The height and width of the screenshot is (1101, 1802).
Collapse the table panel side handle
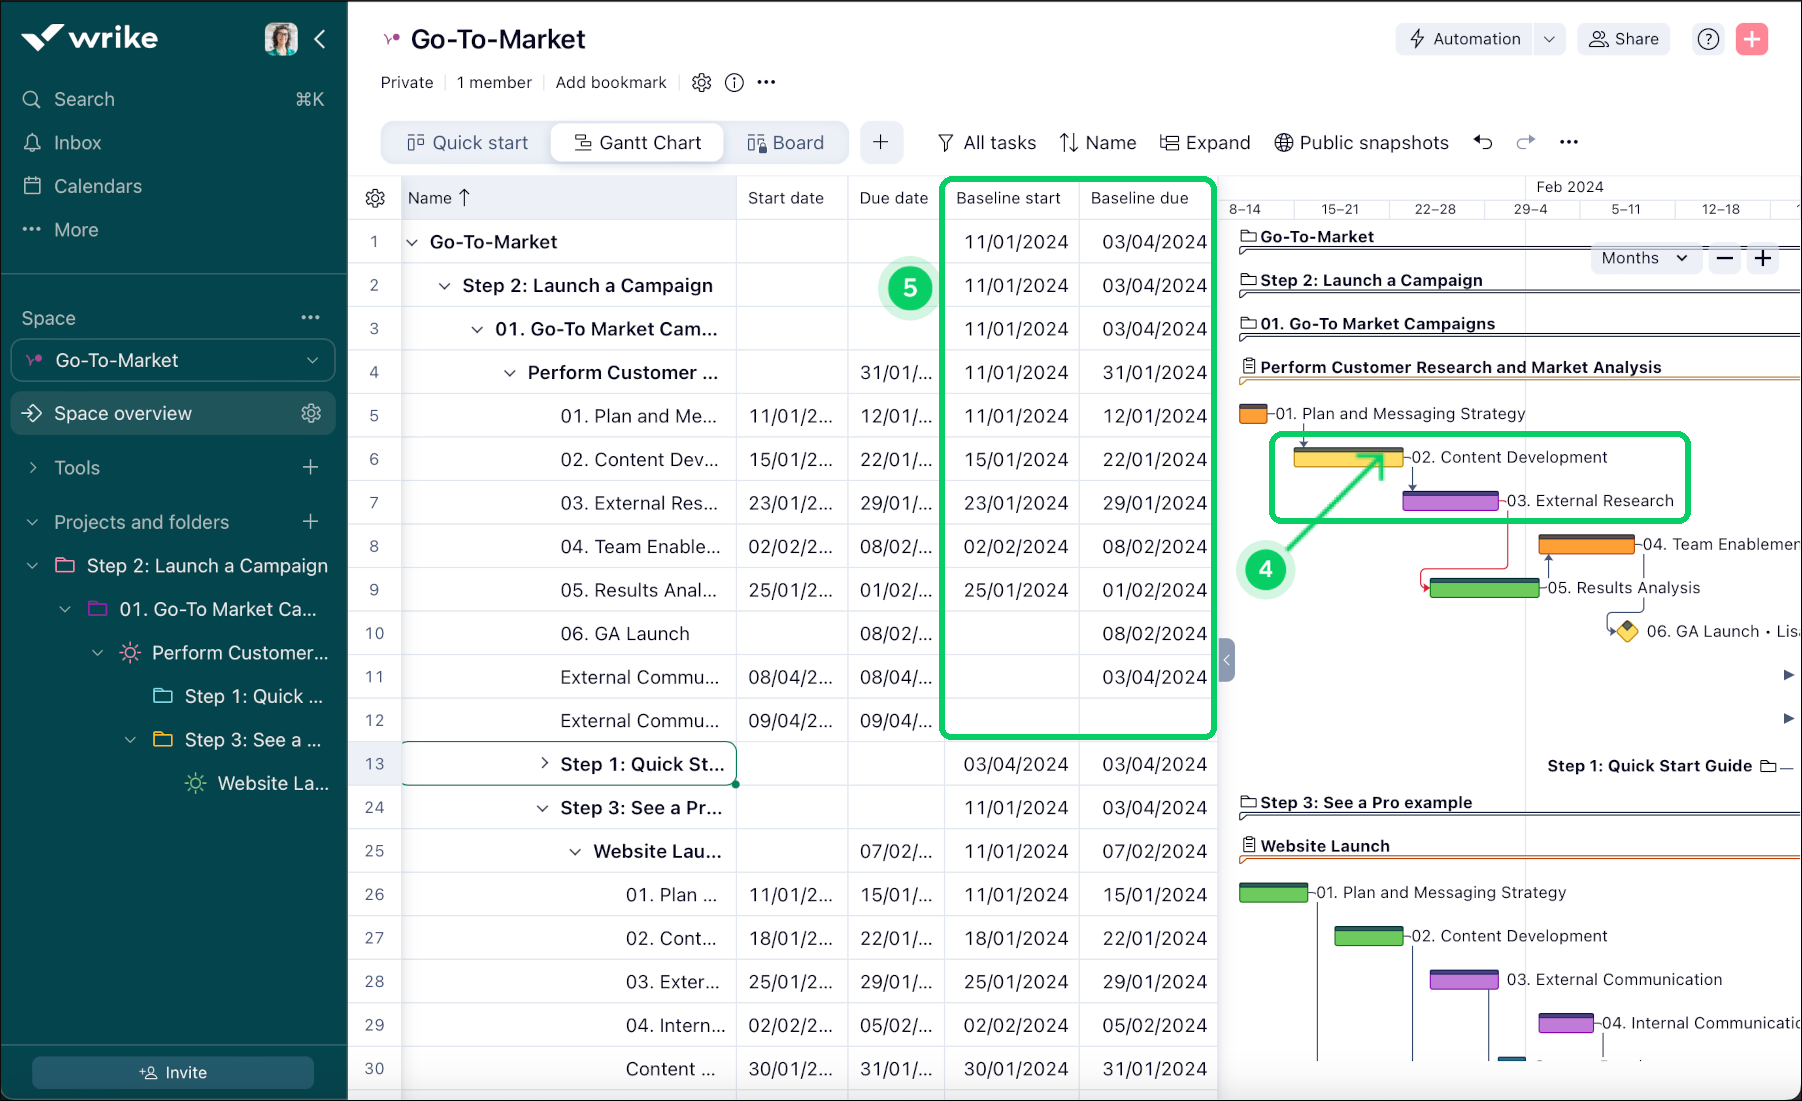[x=1227, y=660]
